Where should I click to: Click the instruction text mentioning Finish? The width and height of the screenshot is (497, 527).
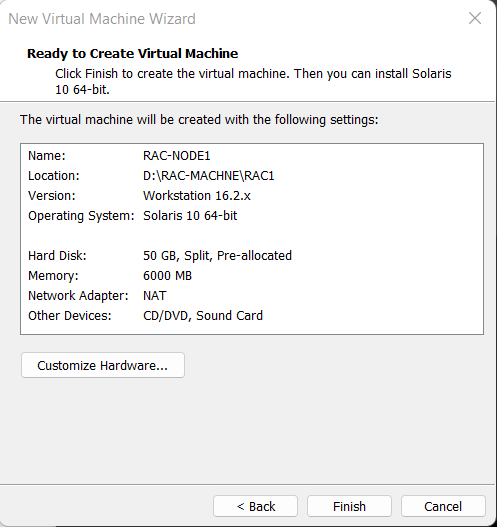(253, 82)
